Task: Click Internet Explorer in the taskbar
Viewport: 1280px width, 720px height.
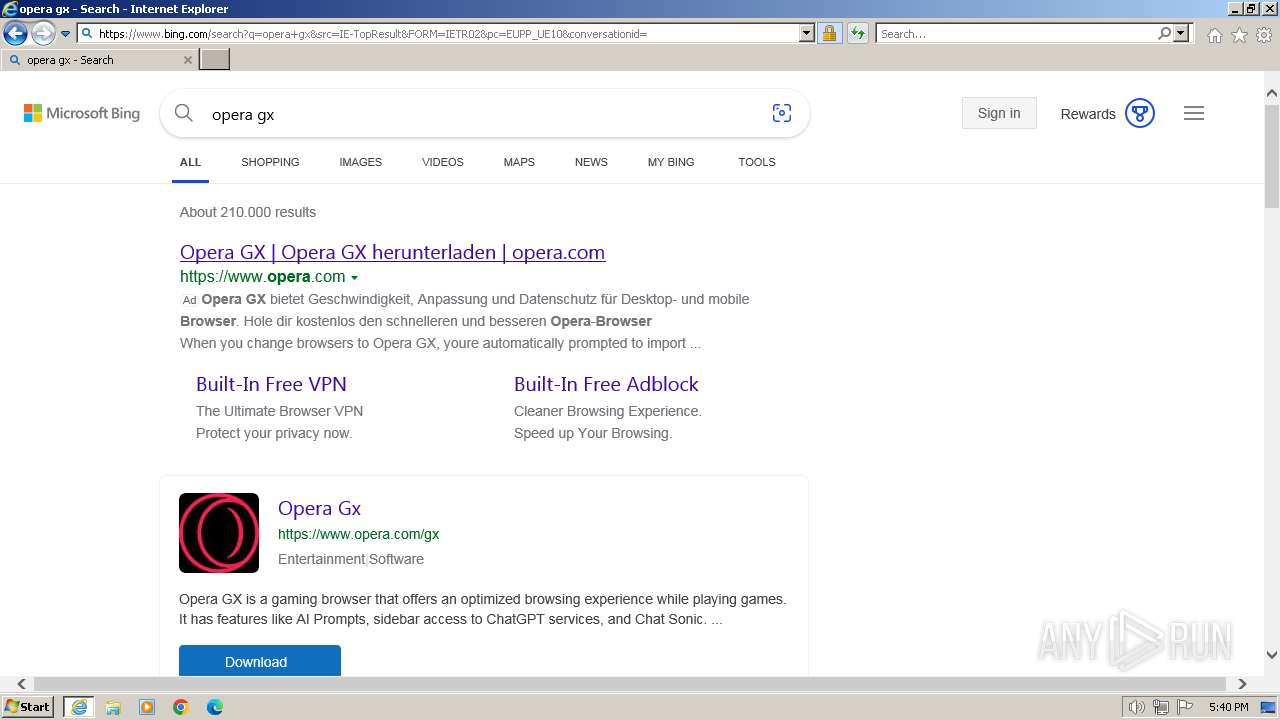Action: (x=78, y=707)
